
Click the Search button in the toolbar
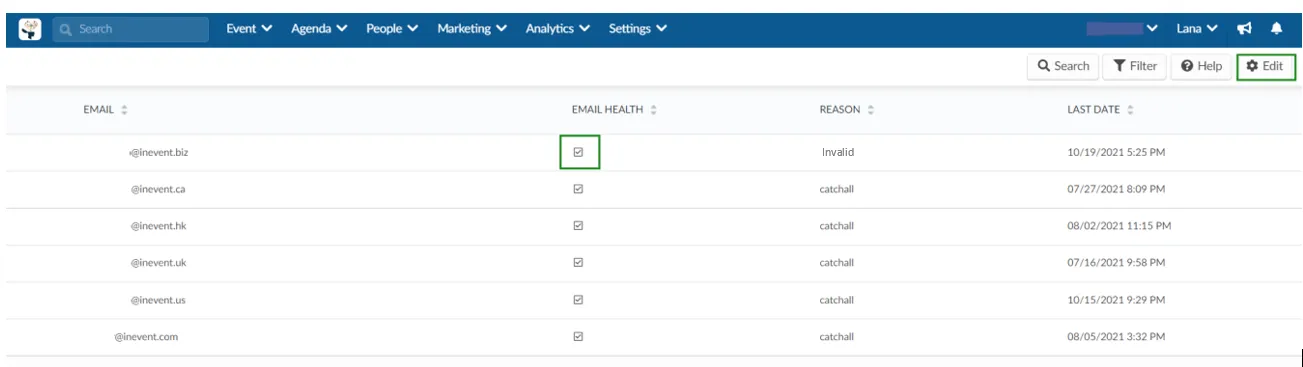pos(1063,66)
